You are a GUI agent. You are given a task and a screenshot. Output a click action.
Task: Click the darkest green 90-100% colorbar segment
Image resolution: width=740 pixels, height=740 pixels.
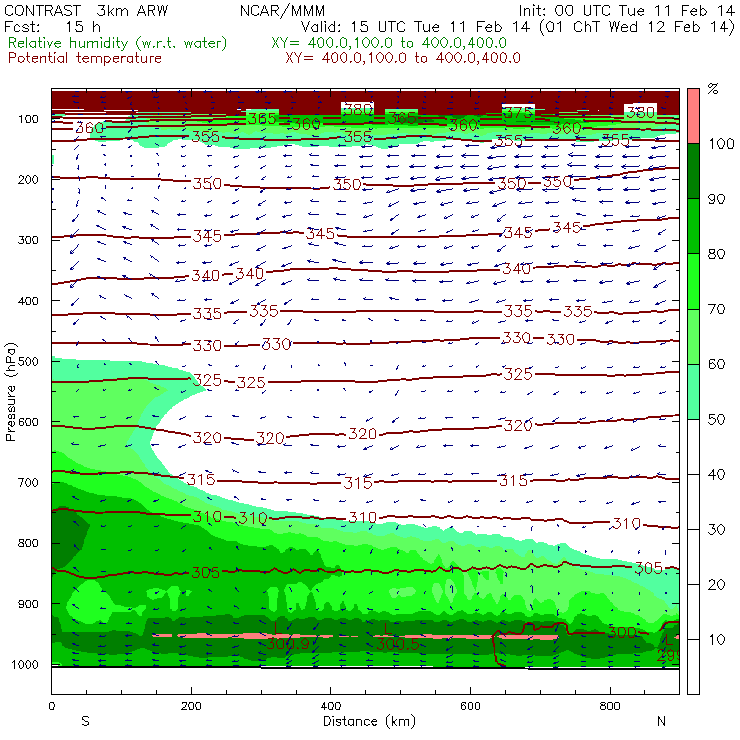tap(693, 171)
